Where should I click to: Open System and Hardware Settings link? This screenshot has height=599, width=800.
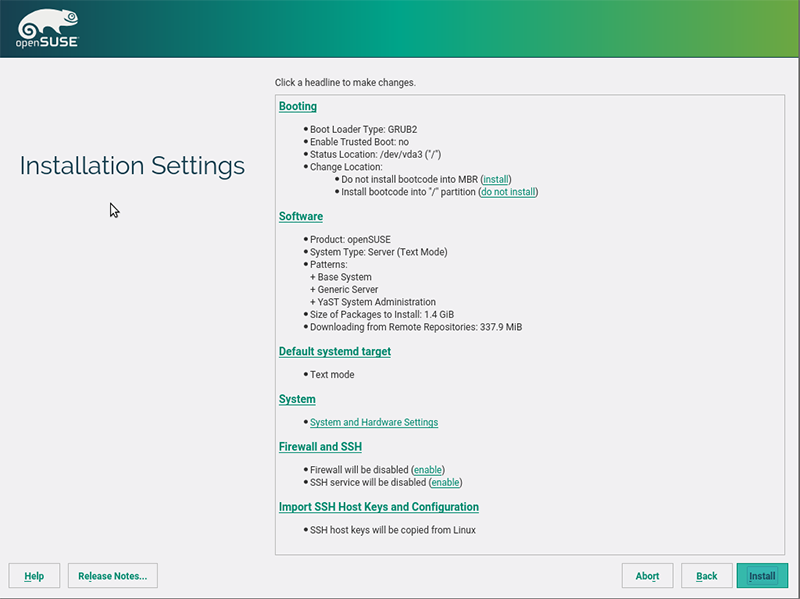tap(373, 423)
